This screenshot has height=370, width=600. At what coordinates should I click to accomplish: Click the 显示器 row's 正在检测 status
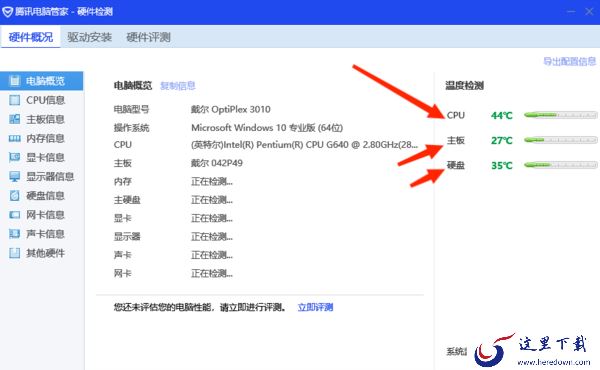(212, 236)
